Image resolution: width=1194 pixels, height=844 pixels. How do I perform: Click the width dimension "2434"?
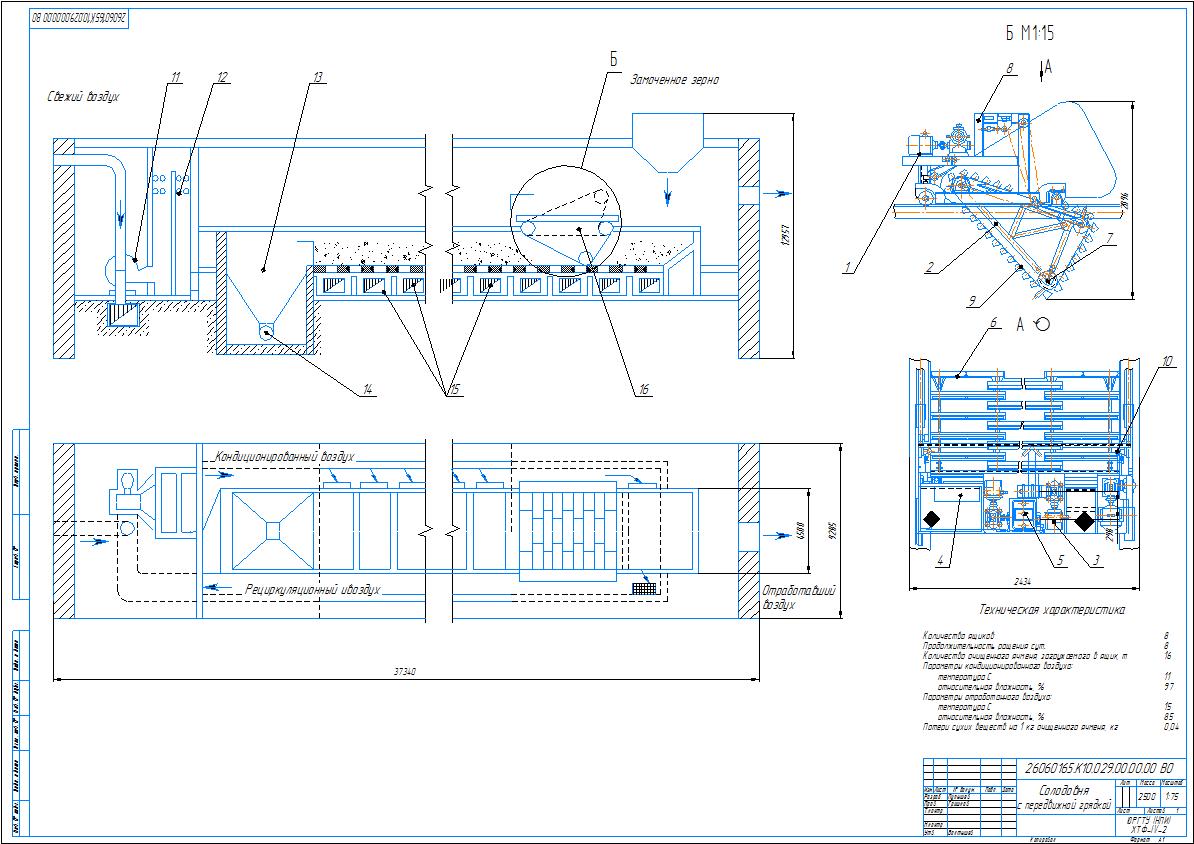(1022, 582)
